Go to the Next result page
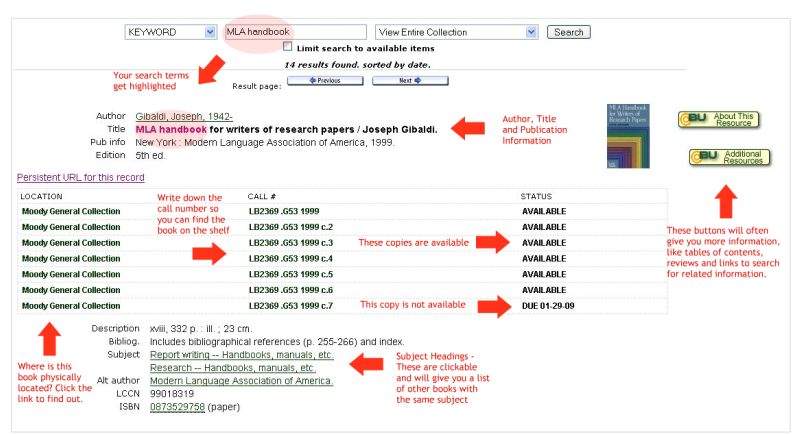This screenshot has height=435, width=800. point(410,81)
